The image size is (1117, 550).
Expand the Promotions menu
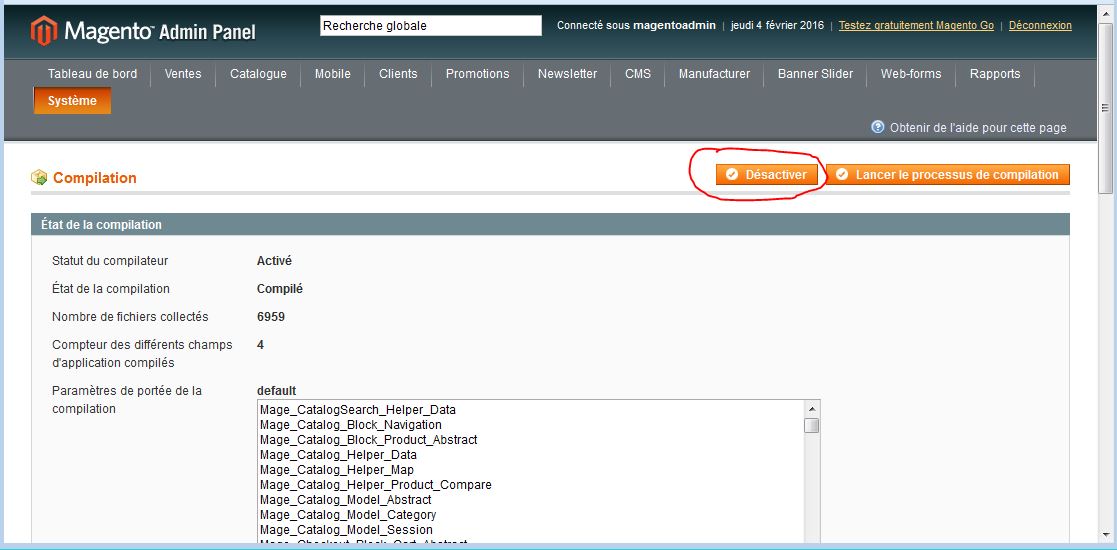tap(477, 74)
